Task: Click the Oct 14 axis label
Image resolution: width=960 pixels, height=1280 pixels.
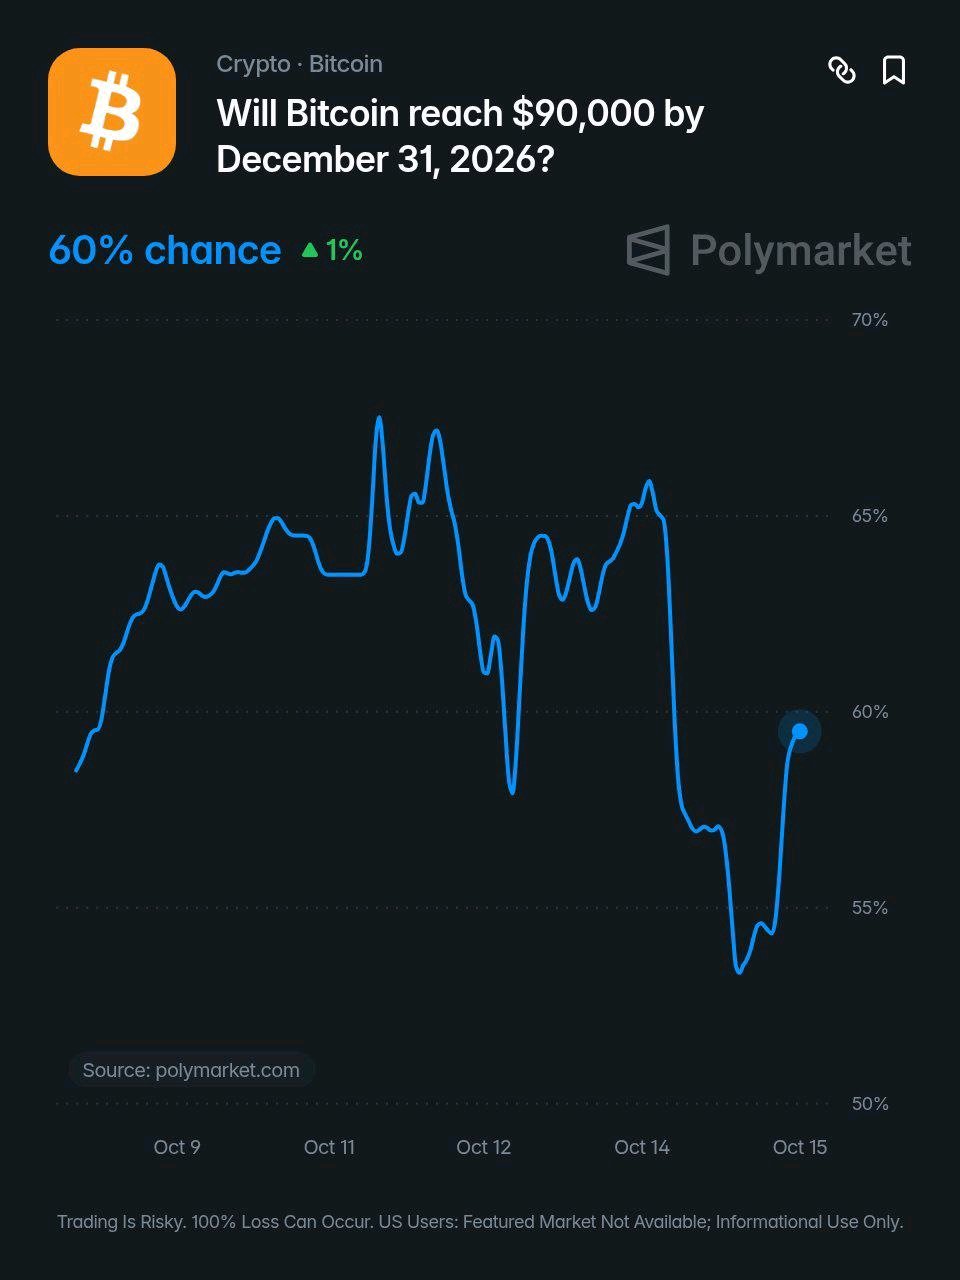Action: pos(642,1147)
